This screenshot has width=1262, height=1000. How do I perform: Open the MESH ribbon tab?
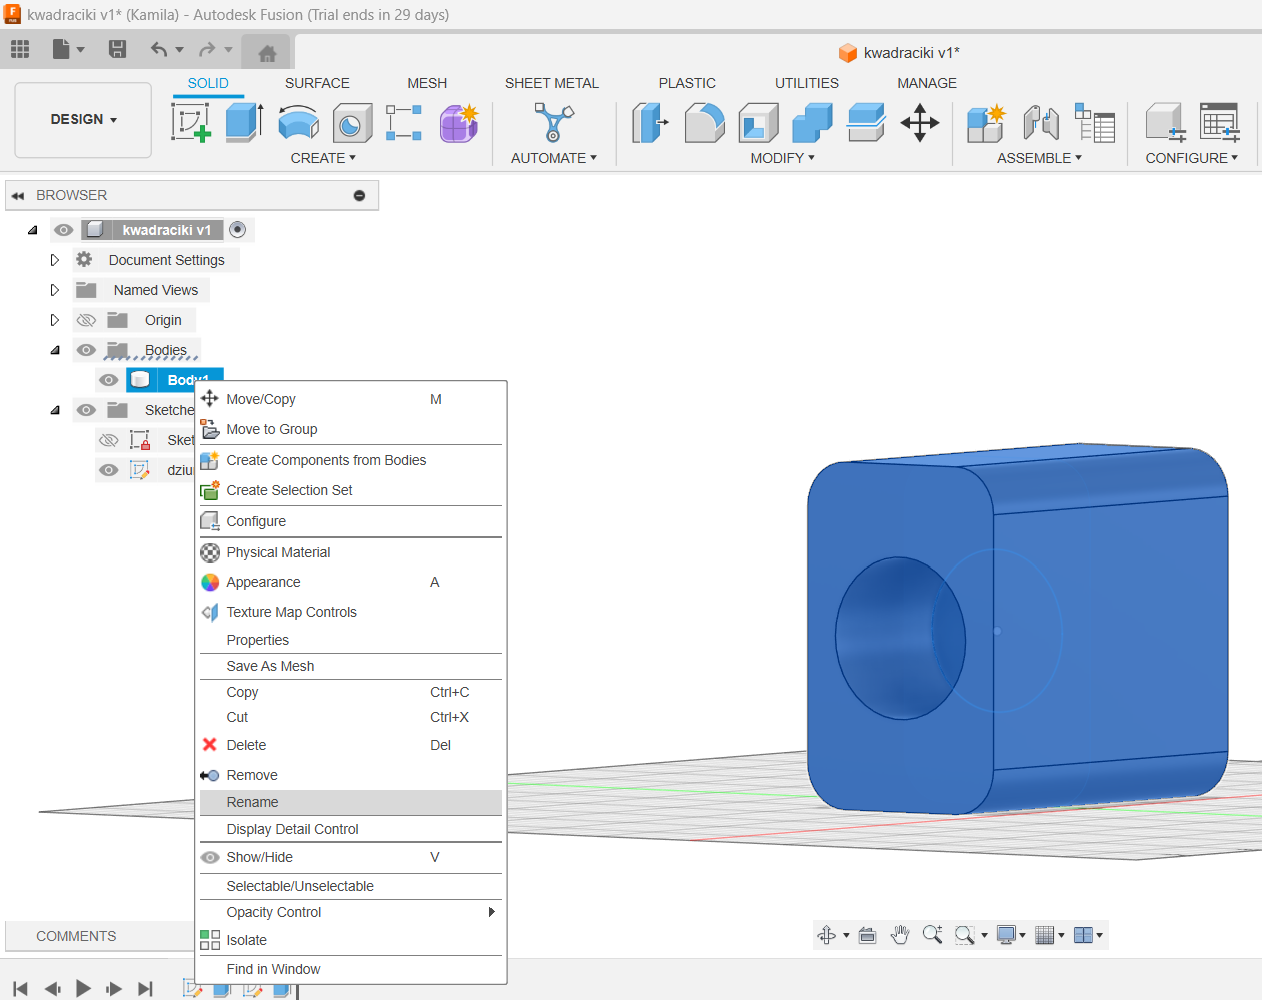(427, 83)
